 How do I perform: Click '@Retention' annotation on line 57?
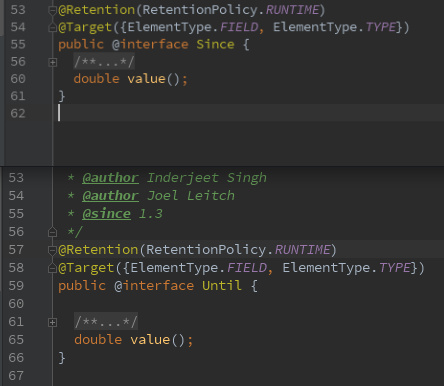tap(98, 250)
